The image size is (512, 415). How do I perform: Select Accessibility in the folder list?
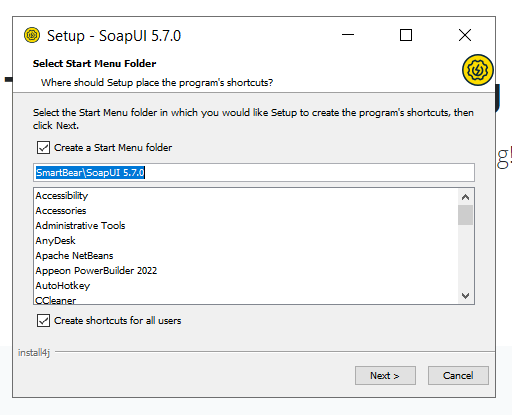tap(62, 196)
